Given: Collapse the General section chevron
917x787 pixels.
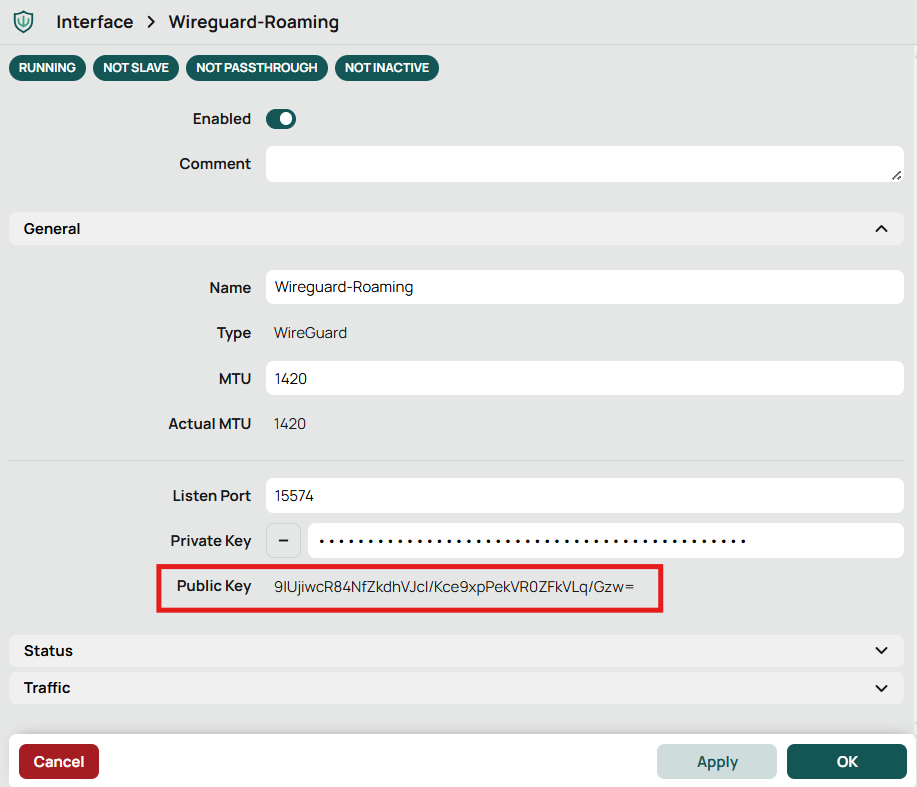Looking at the screenshot, I should click(x=881, y=229).
